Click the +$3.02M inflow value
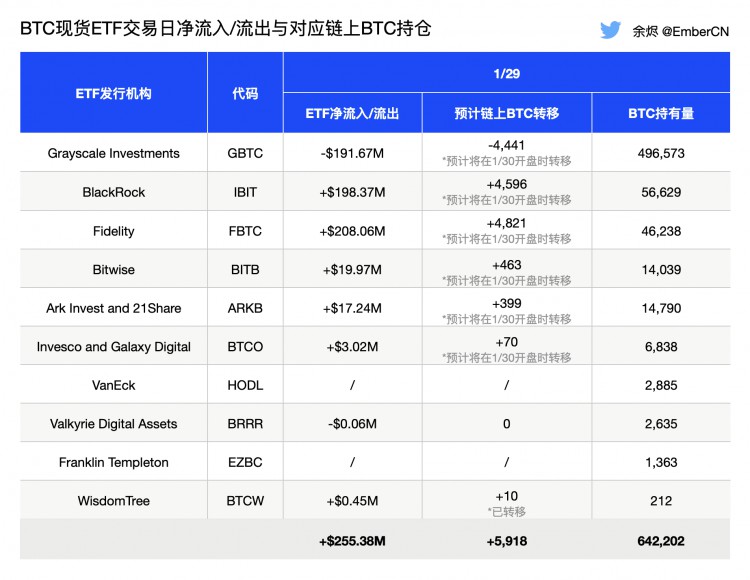Viewport: 750px width, 580px height. (353, 347)
